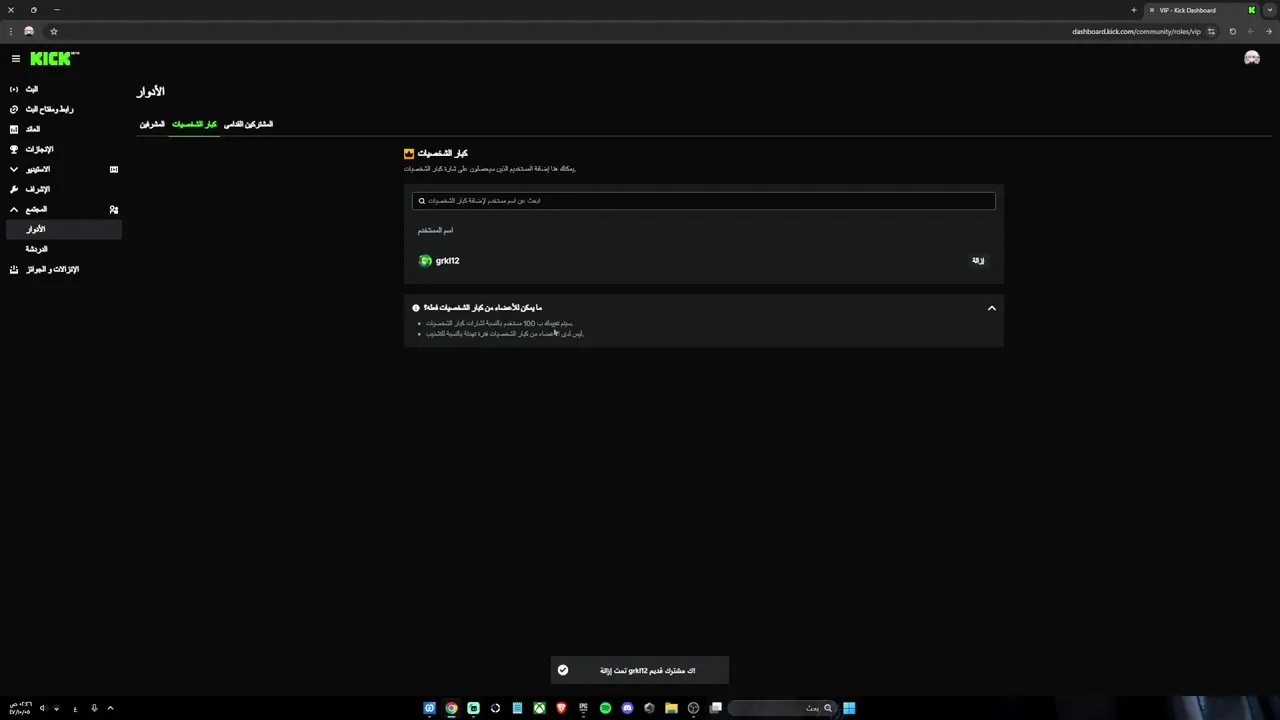Collapse the Community (المجتمع) sidebar section

[x=14, y=209]
